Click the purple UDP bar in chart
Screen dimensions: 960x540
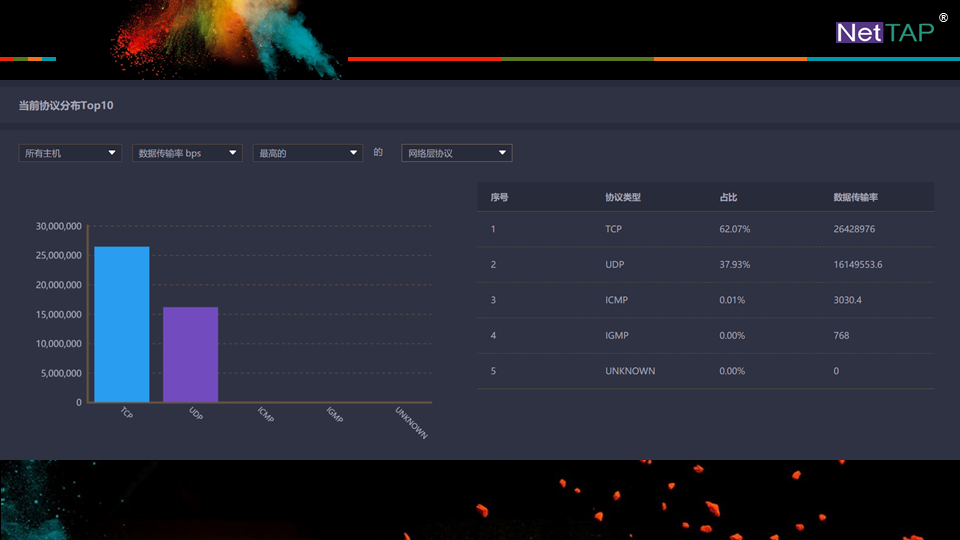190,354
